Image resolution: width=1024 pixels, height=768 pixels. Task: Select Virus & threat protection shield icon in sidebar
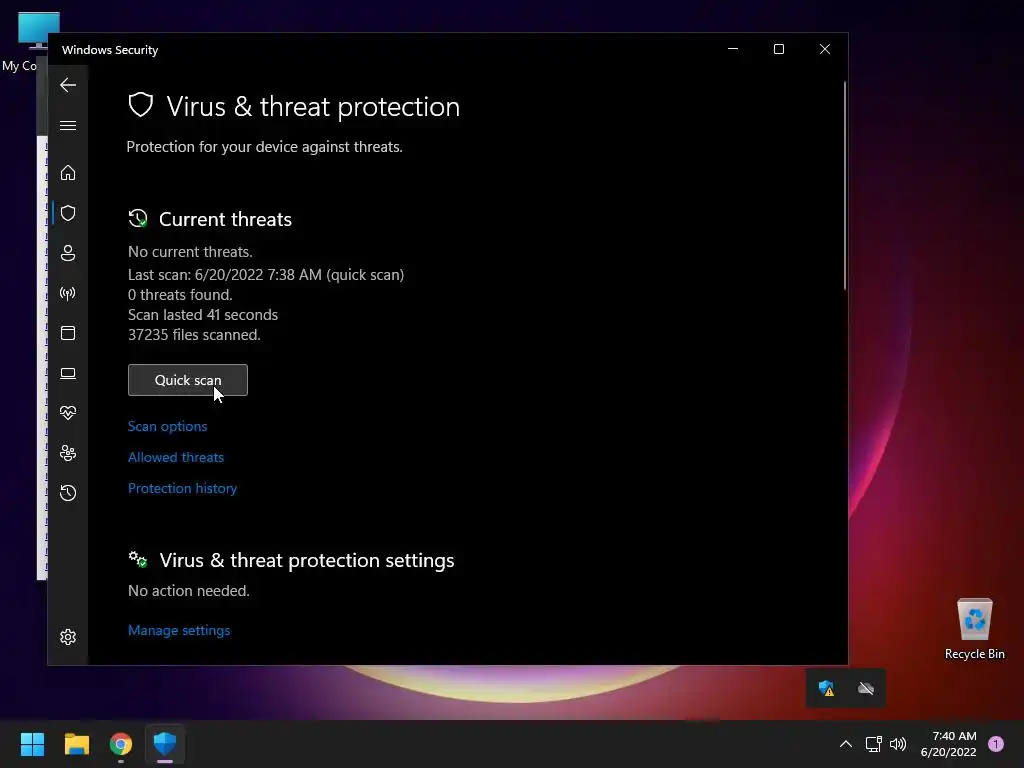(68, 213)
